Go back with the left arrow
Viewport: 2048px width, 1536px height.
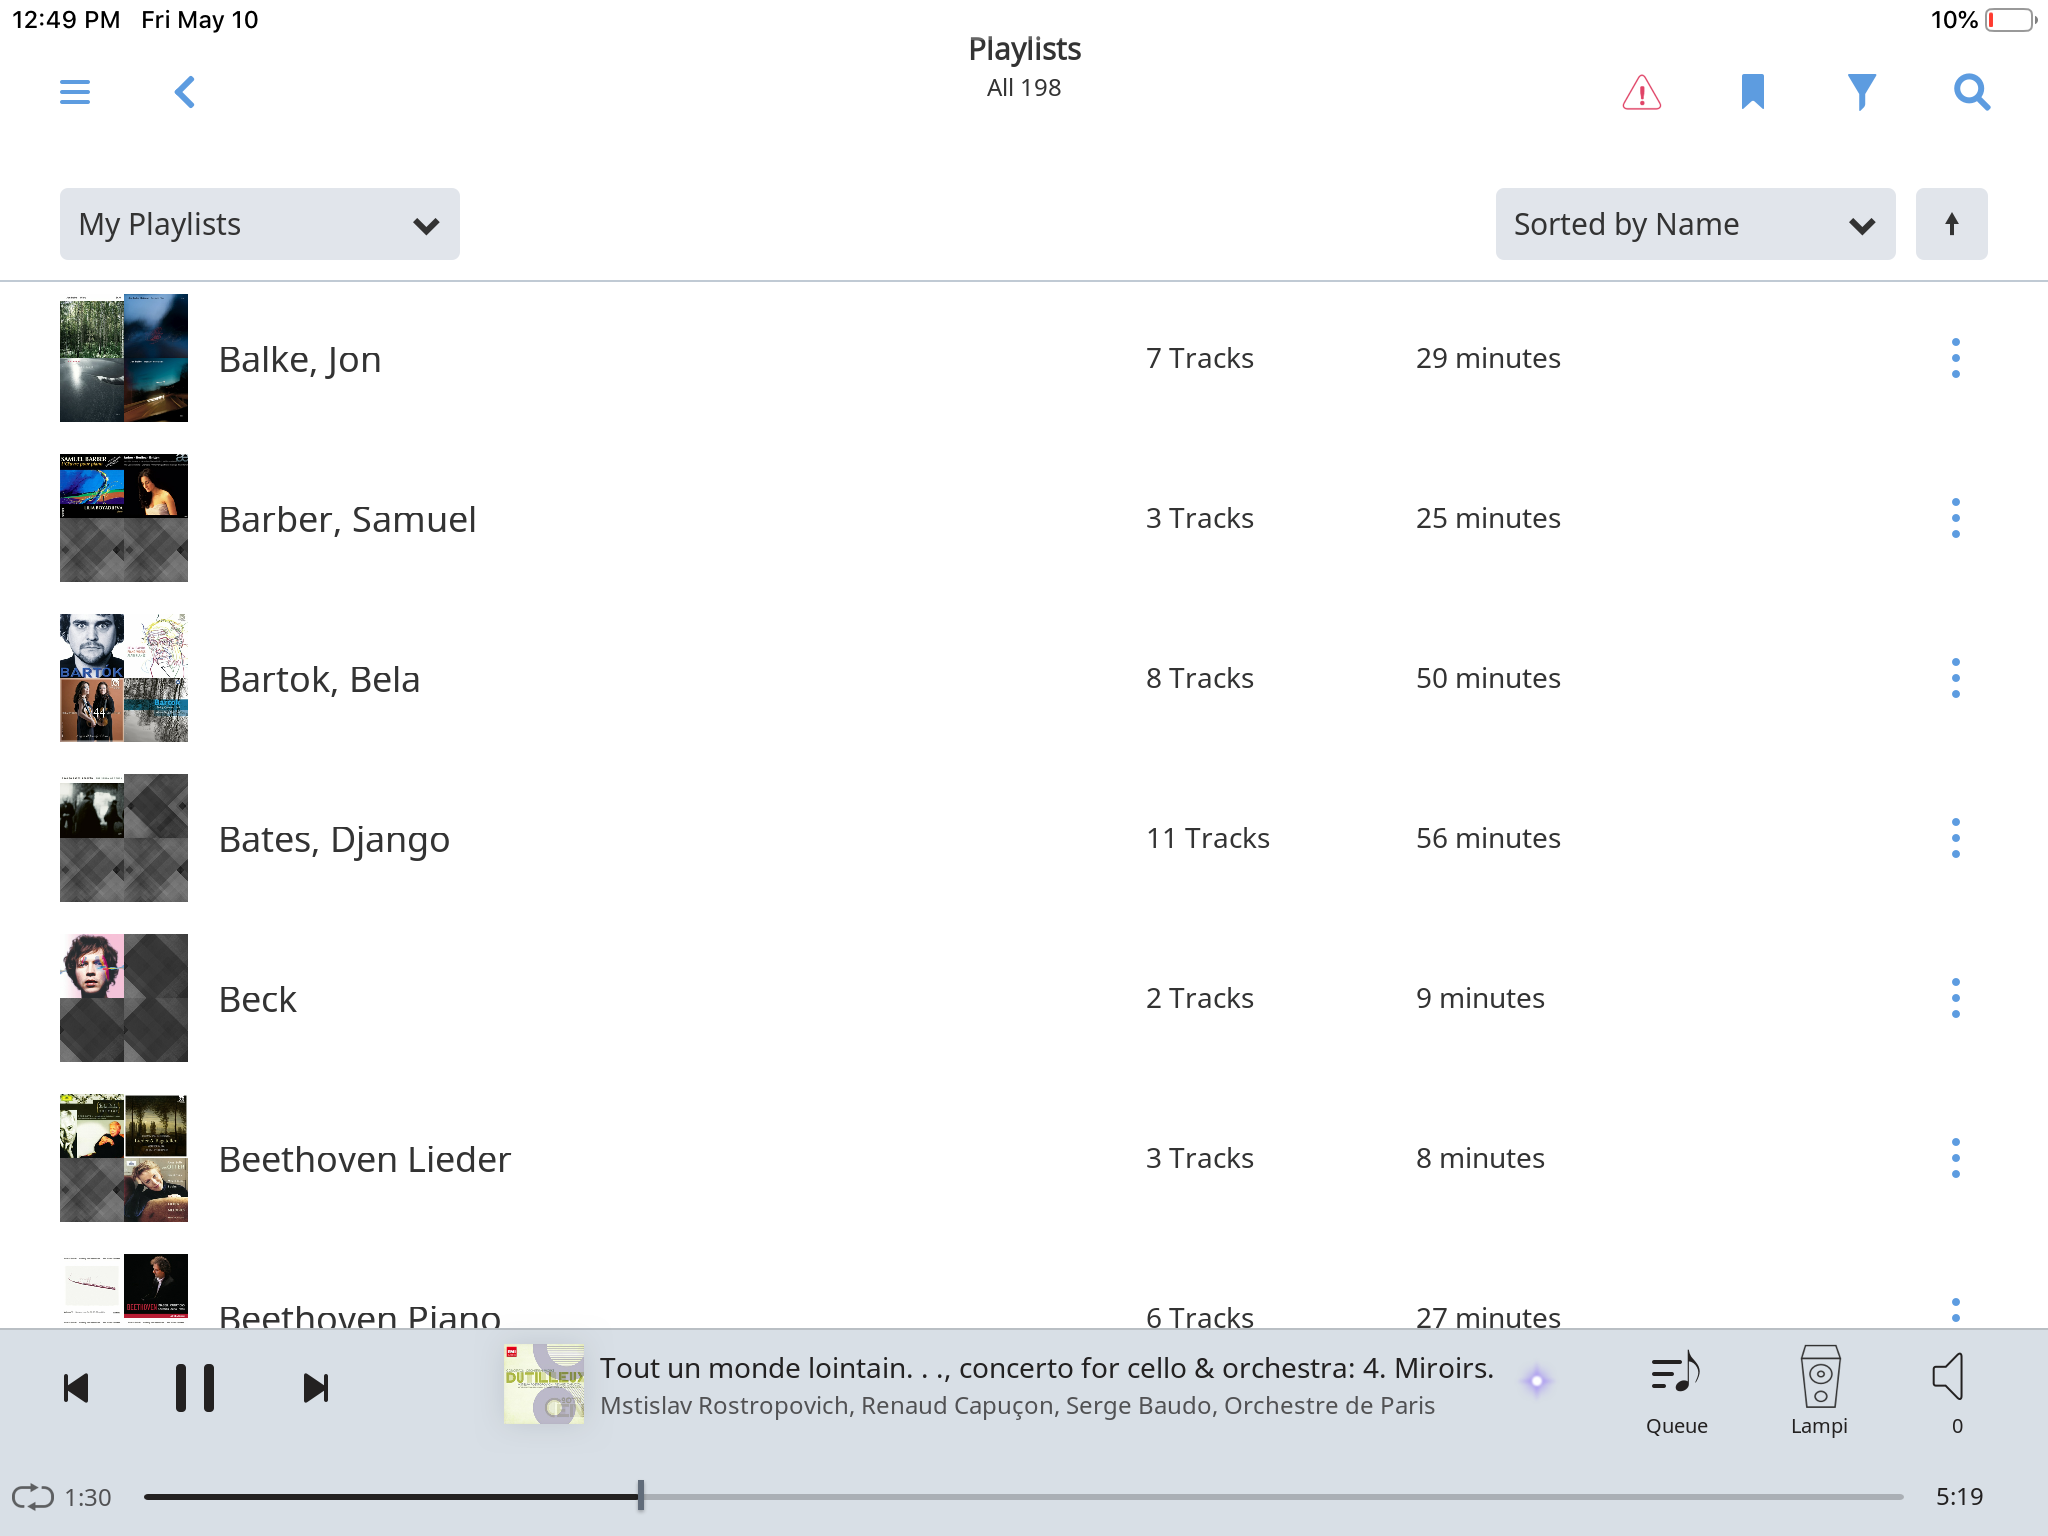coord(185,92)
